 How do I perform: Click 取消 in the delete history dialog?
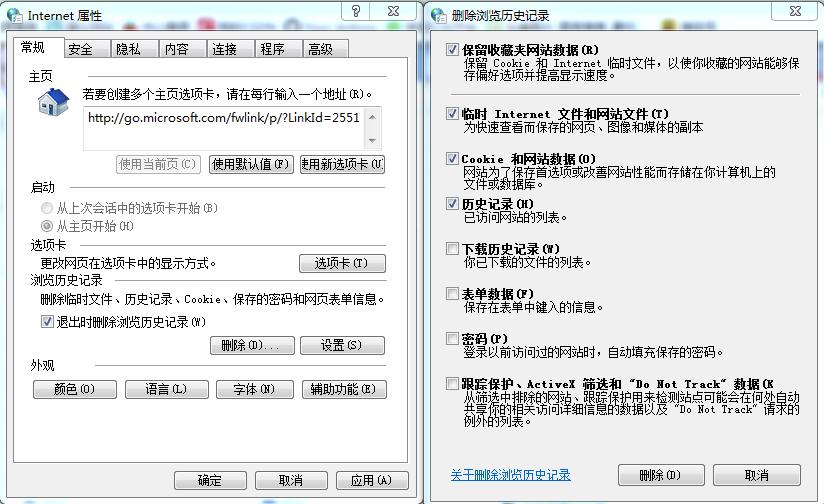pos(757,475)
